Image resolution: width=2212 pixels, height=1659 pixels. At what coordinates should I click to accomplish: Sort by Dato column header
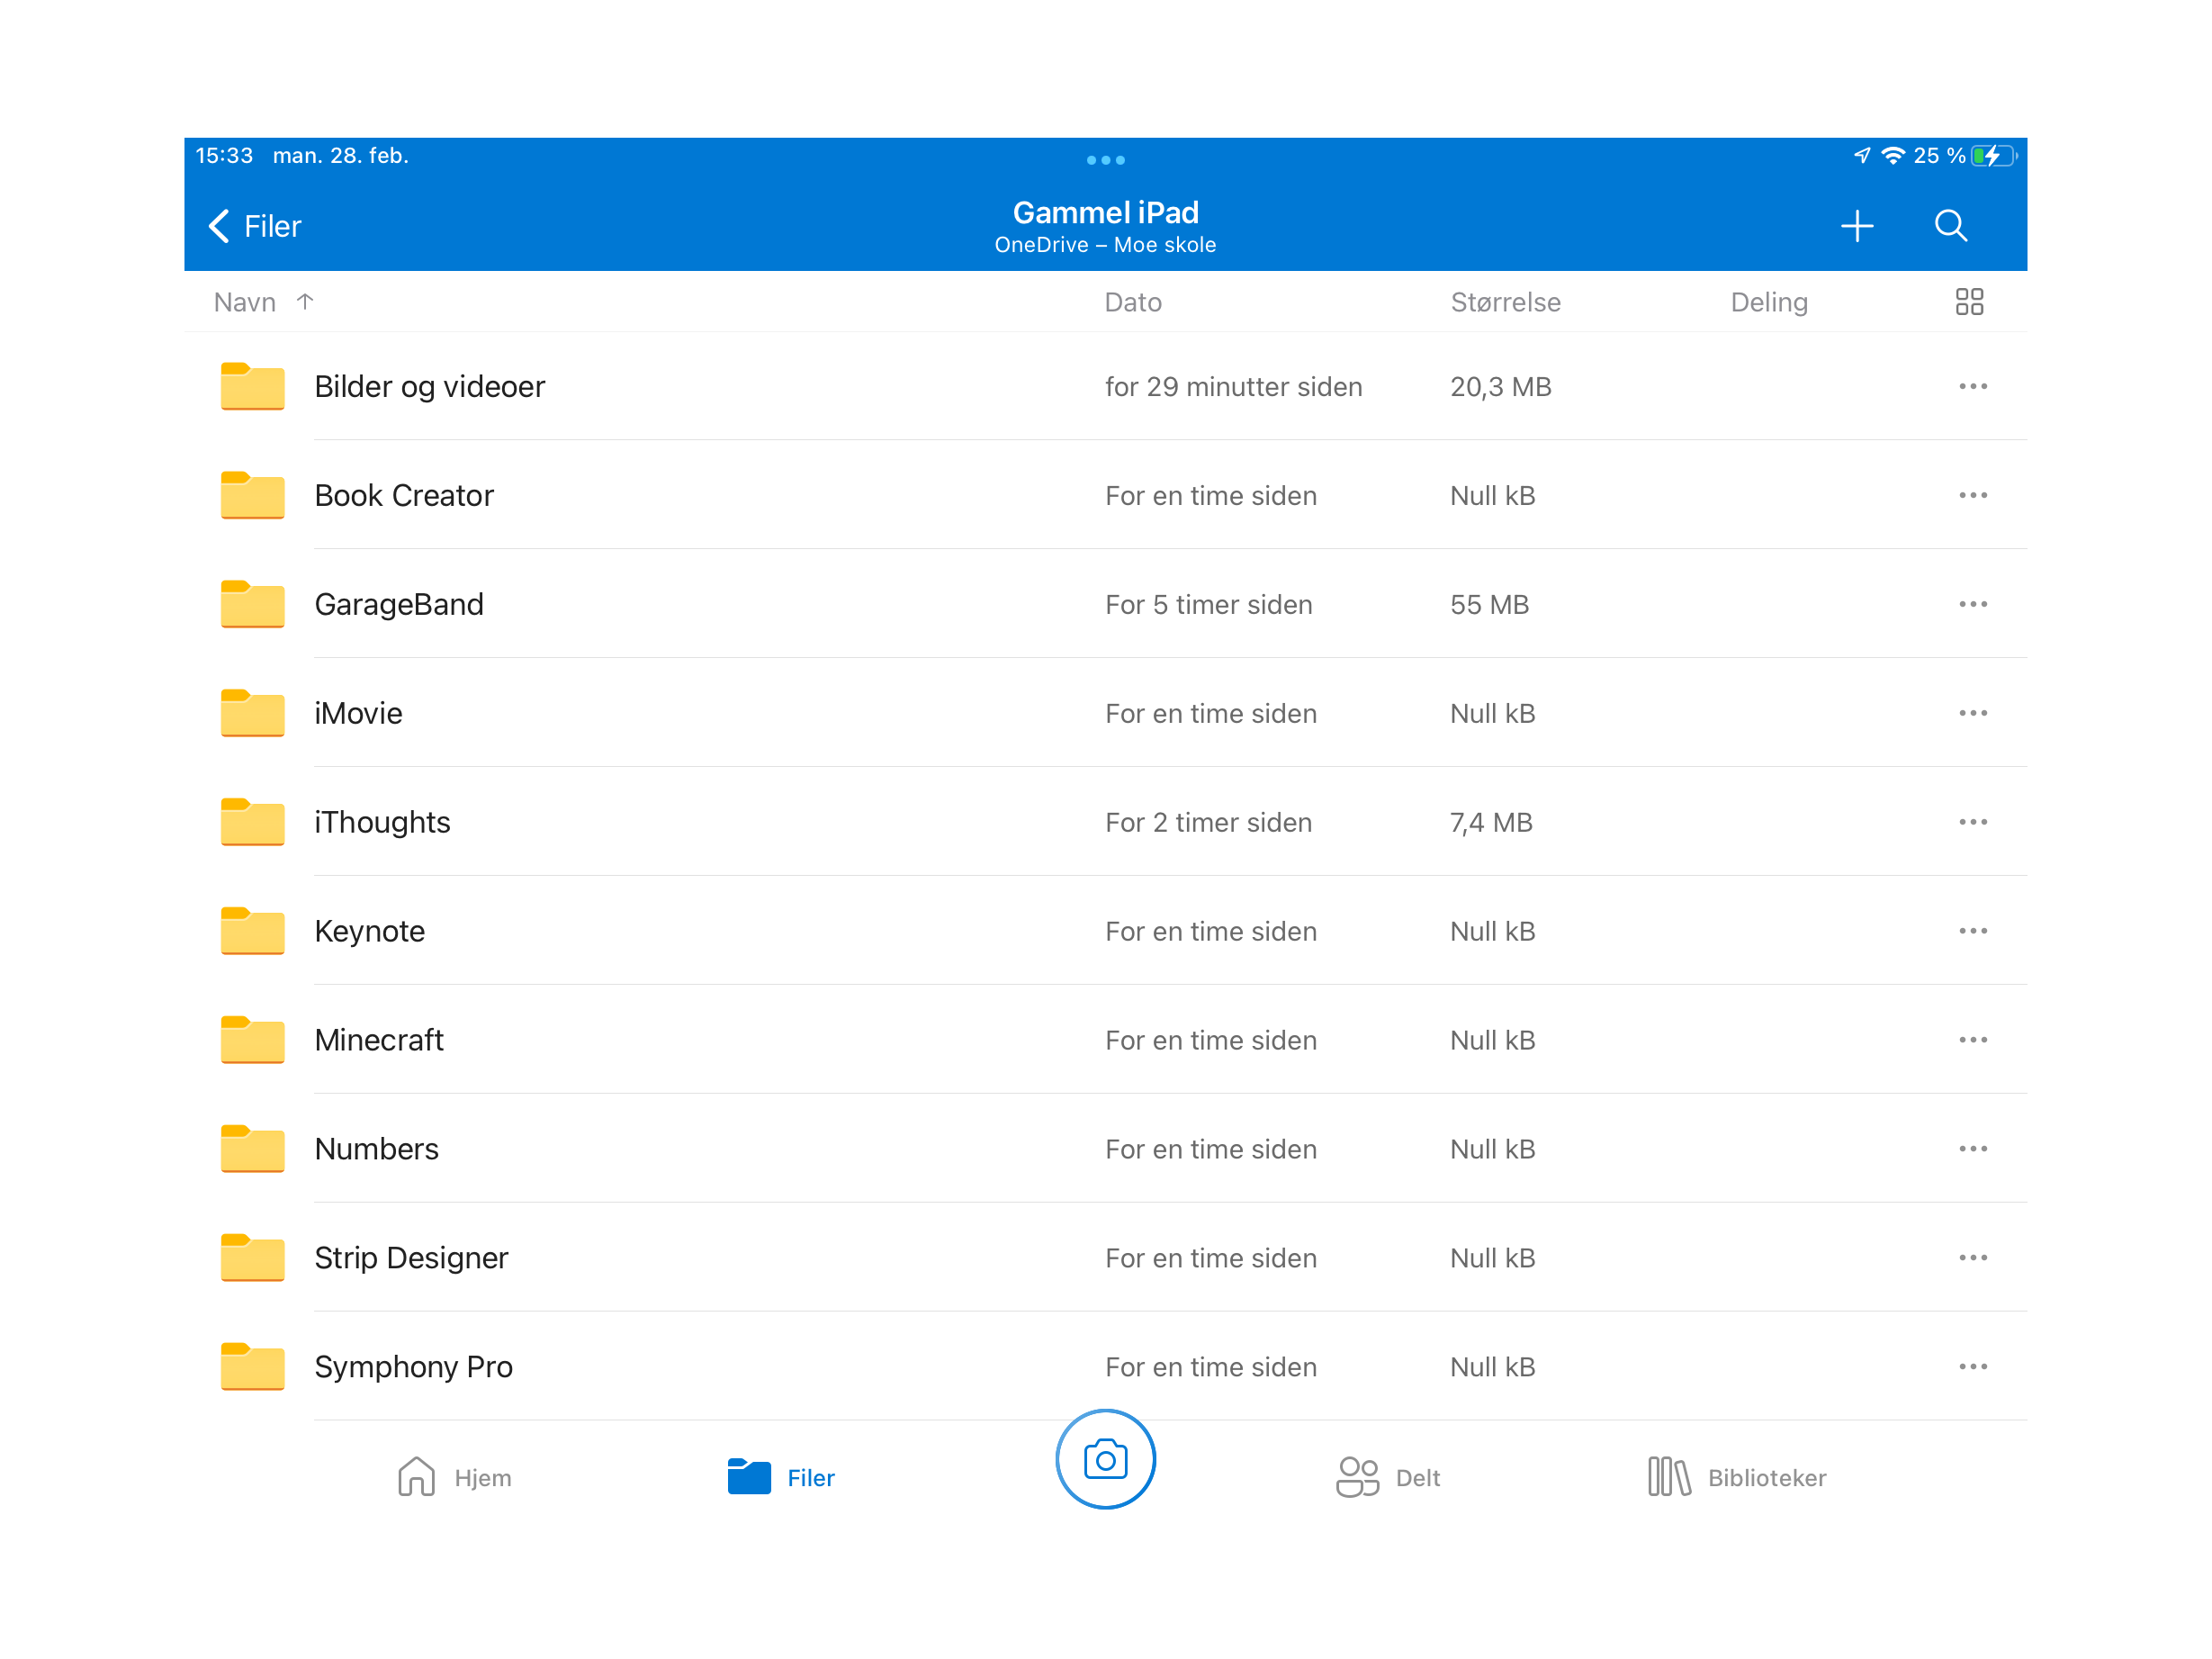1133,302
